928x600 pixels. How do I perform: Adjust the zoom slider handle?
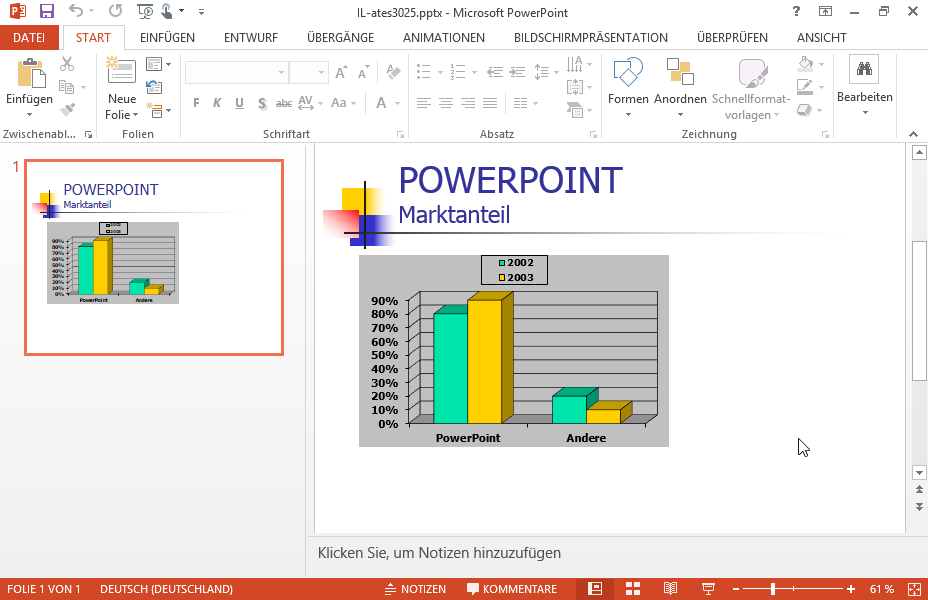773,589
